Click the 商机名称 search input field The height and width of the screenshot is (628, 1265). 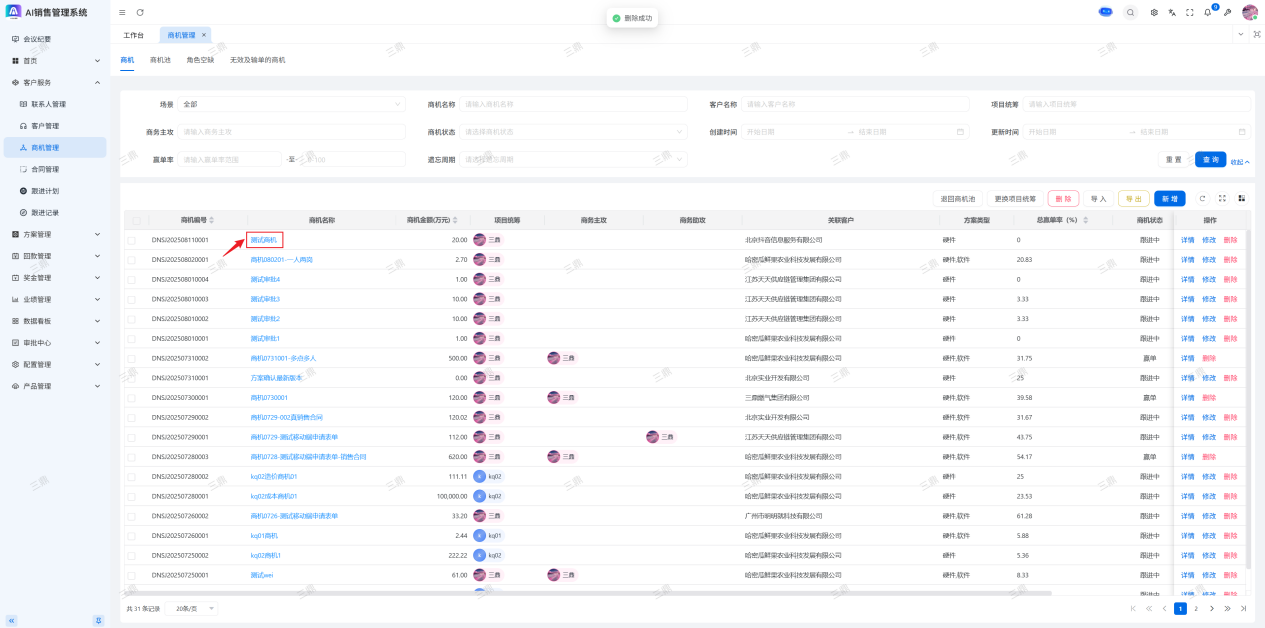(x=573, y=104)
